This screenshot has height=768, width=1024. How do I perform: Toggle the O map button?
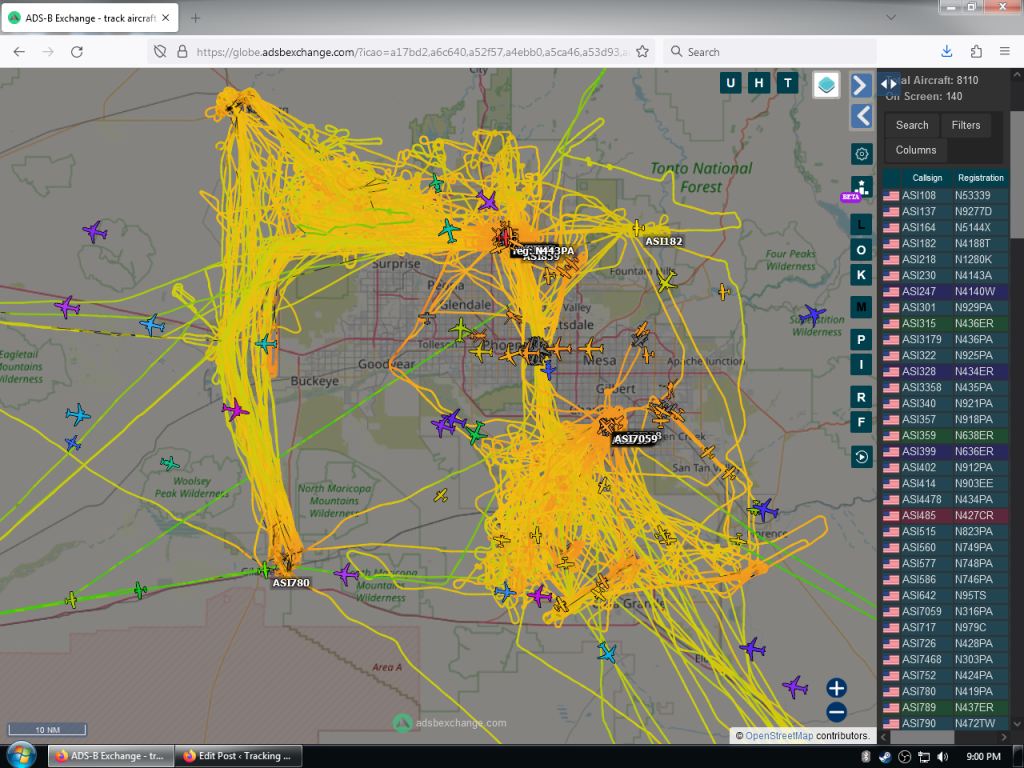click(861, 250)
